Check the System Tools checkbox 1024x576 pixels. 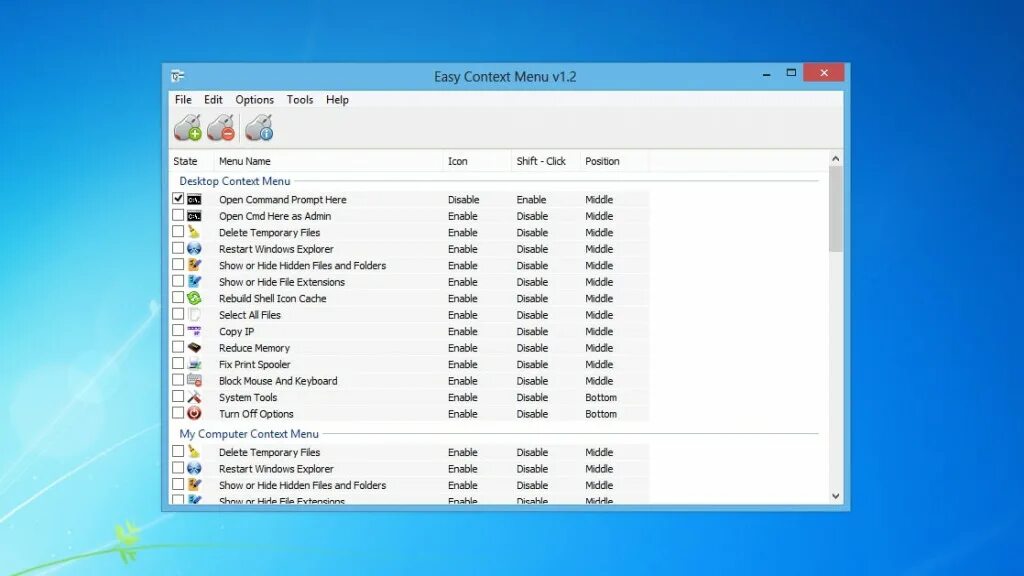178,396
